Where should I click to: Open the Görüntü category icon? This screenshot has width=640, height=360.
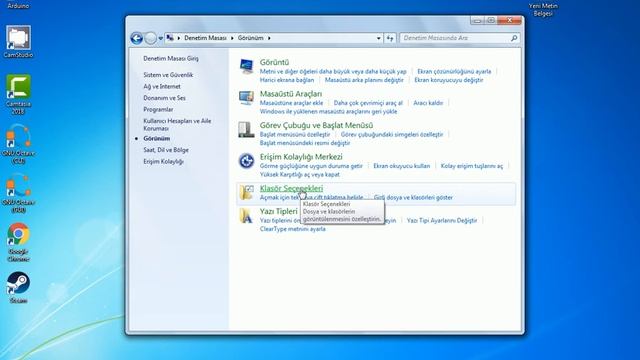[x=246, y=66]
